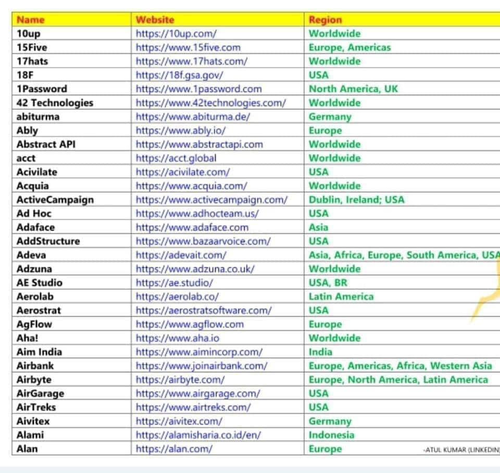This screenshot has width=500, height=473.
Task: Select the Dublin, Ireland; USA region cell
Action: (402, 200)
